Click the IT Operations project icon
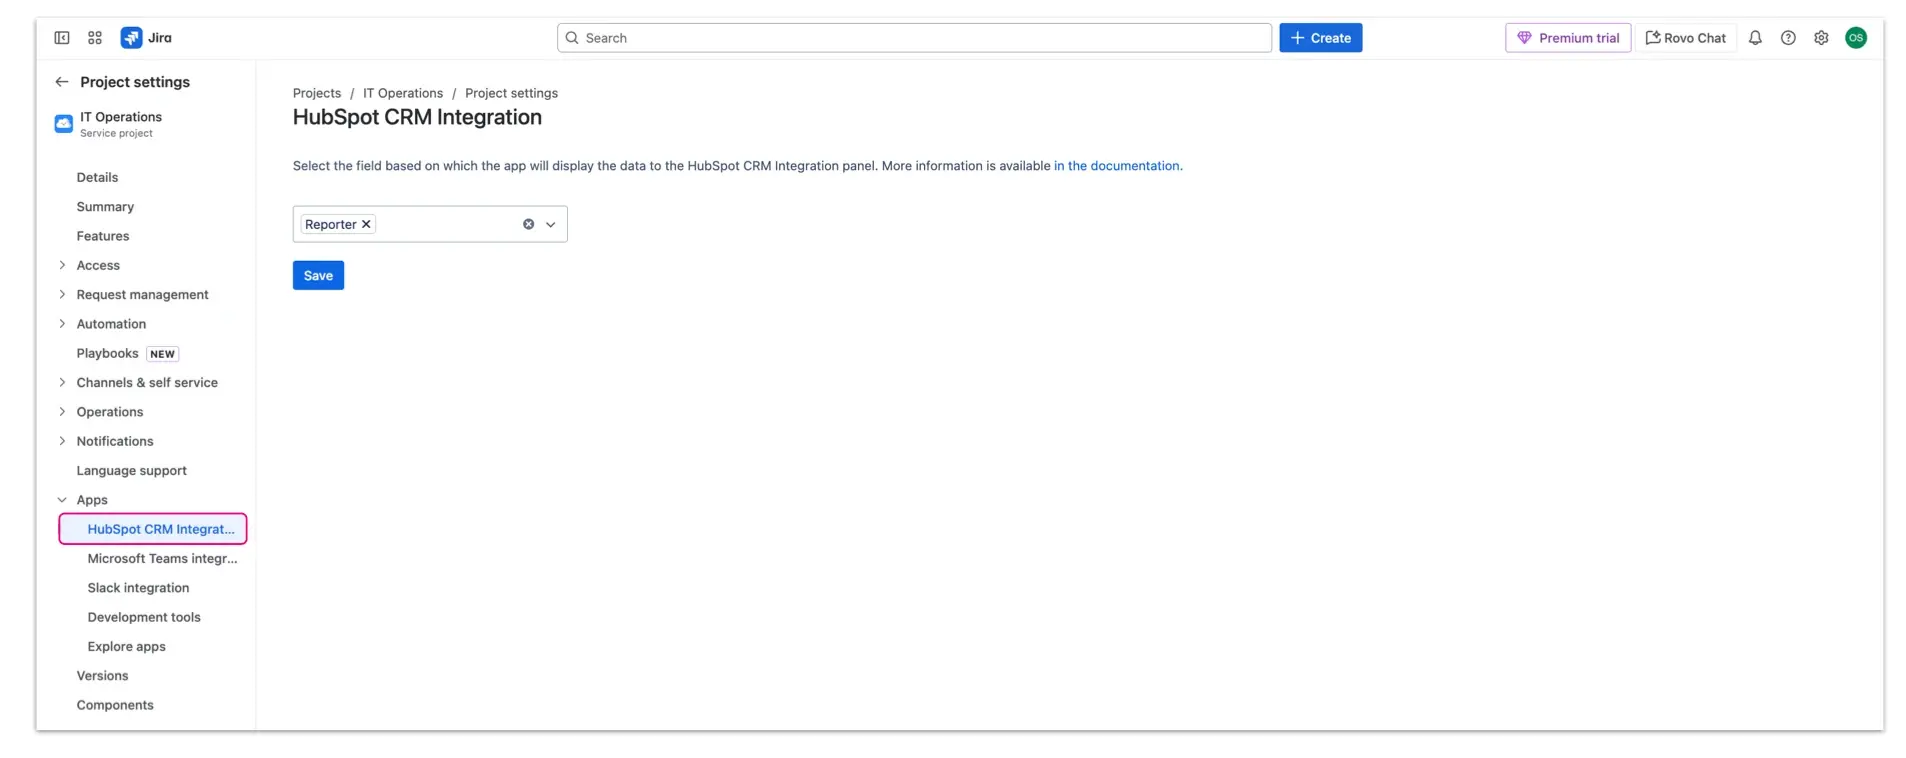 pos(64,124)
